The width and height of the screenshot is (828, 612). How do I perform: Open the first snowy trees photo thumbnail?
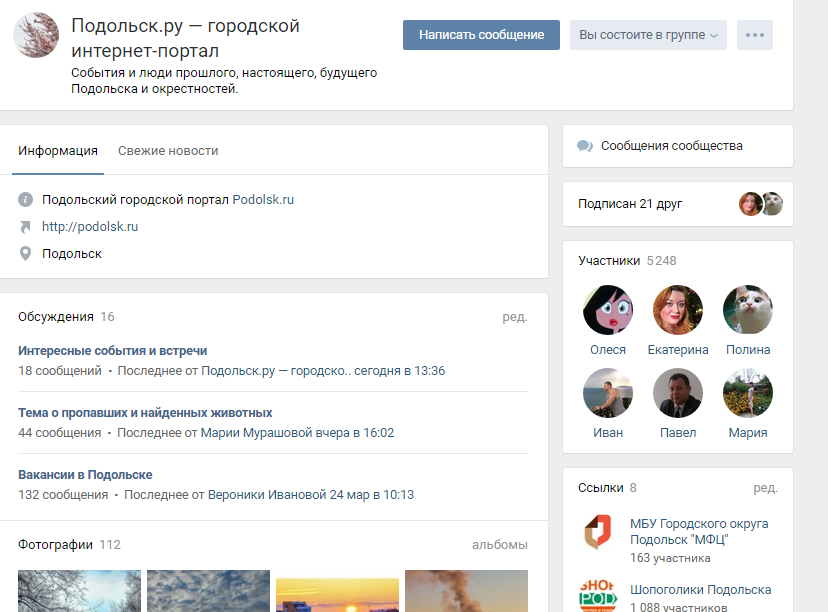pos(79,591)
